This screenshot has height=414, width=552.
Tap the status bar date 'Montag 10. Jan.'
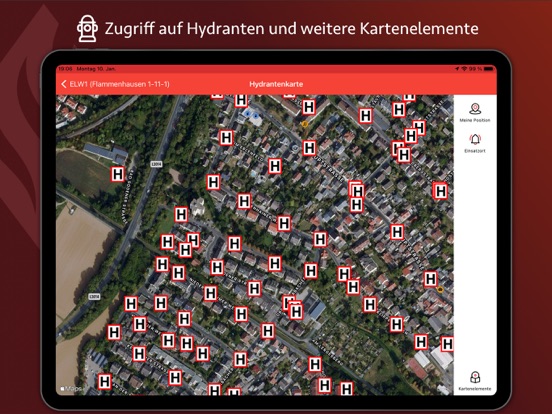(x=96, y=69)
